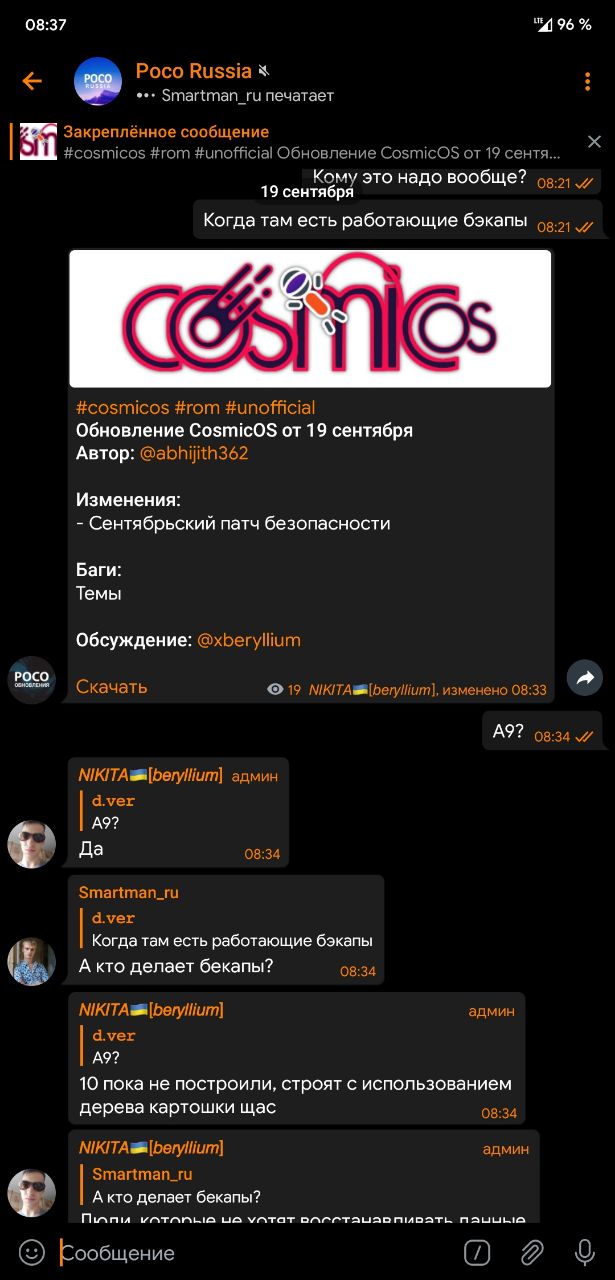615x1280 pixels.
Task: Open the pinned message text
Action: [x=312, y=143]
